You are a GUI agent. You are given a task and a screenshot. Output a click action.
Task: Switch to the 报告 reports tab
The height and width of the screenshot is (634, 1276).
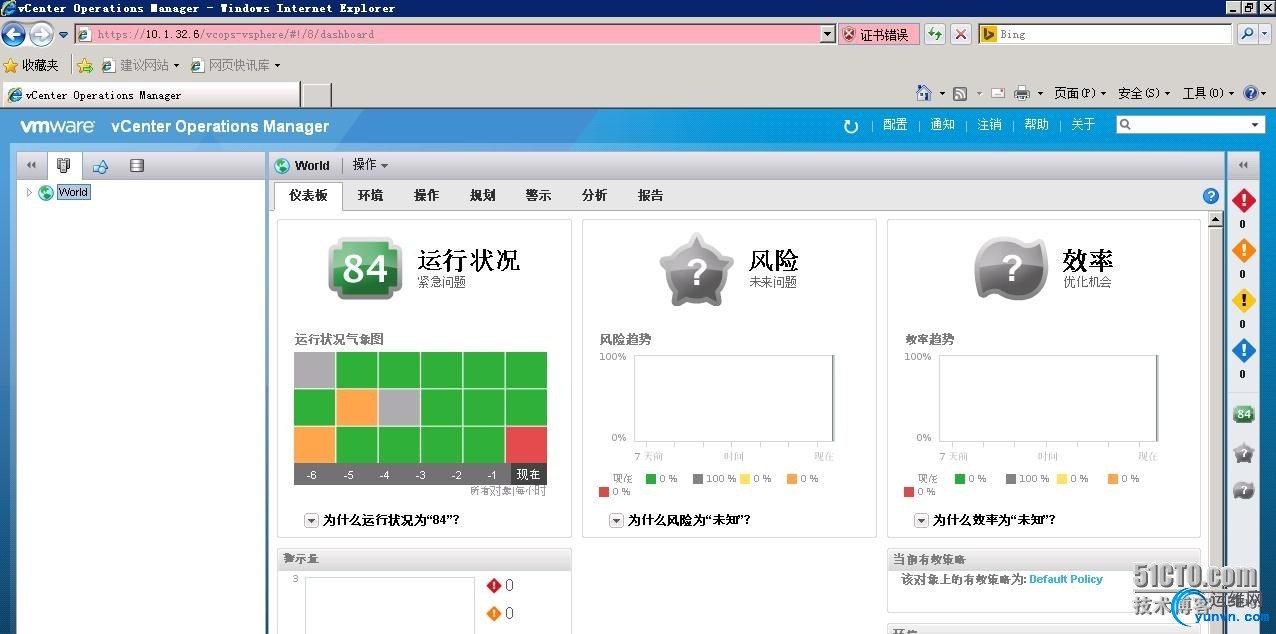click(x=650, y=196)
